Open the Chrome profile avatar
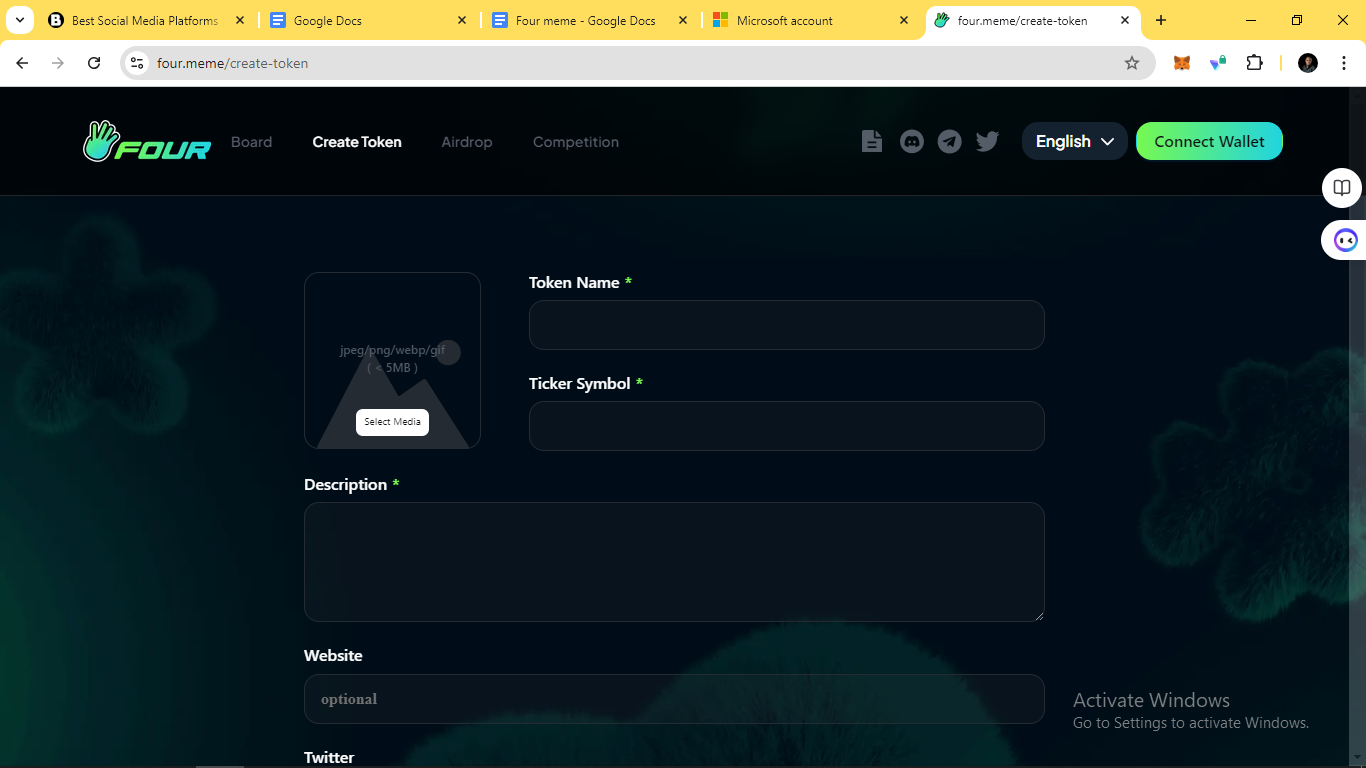Image resolution: width=1366 pixels, height=768 pixels. (x=1308, y=63)
